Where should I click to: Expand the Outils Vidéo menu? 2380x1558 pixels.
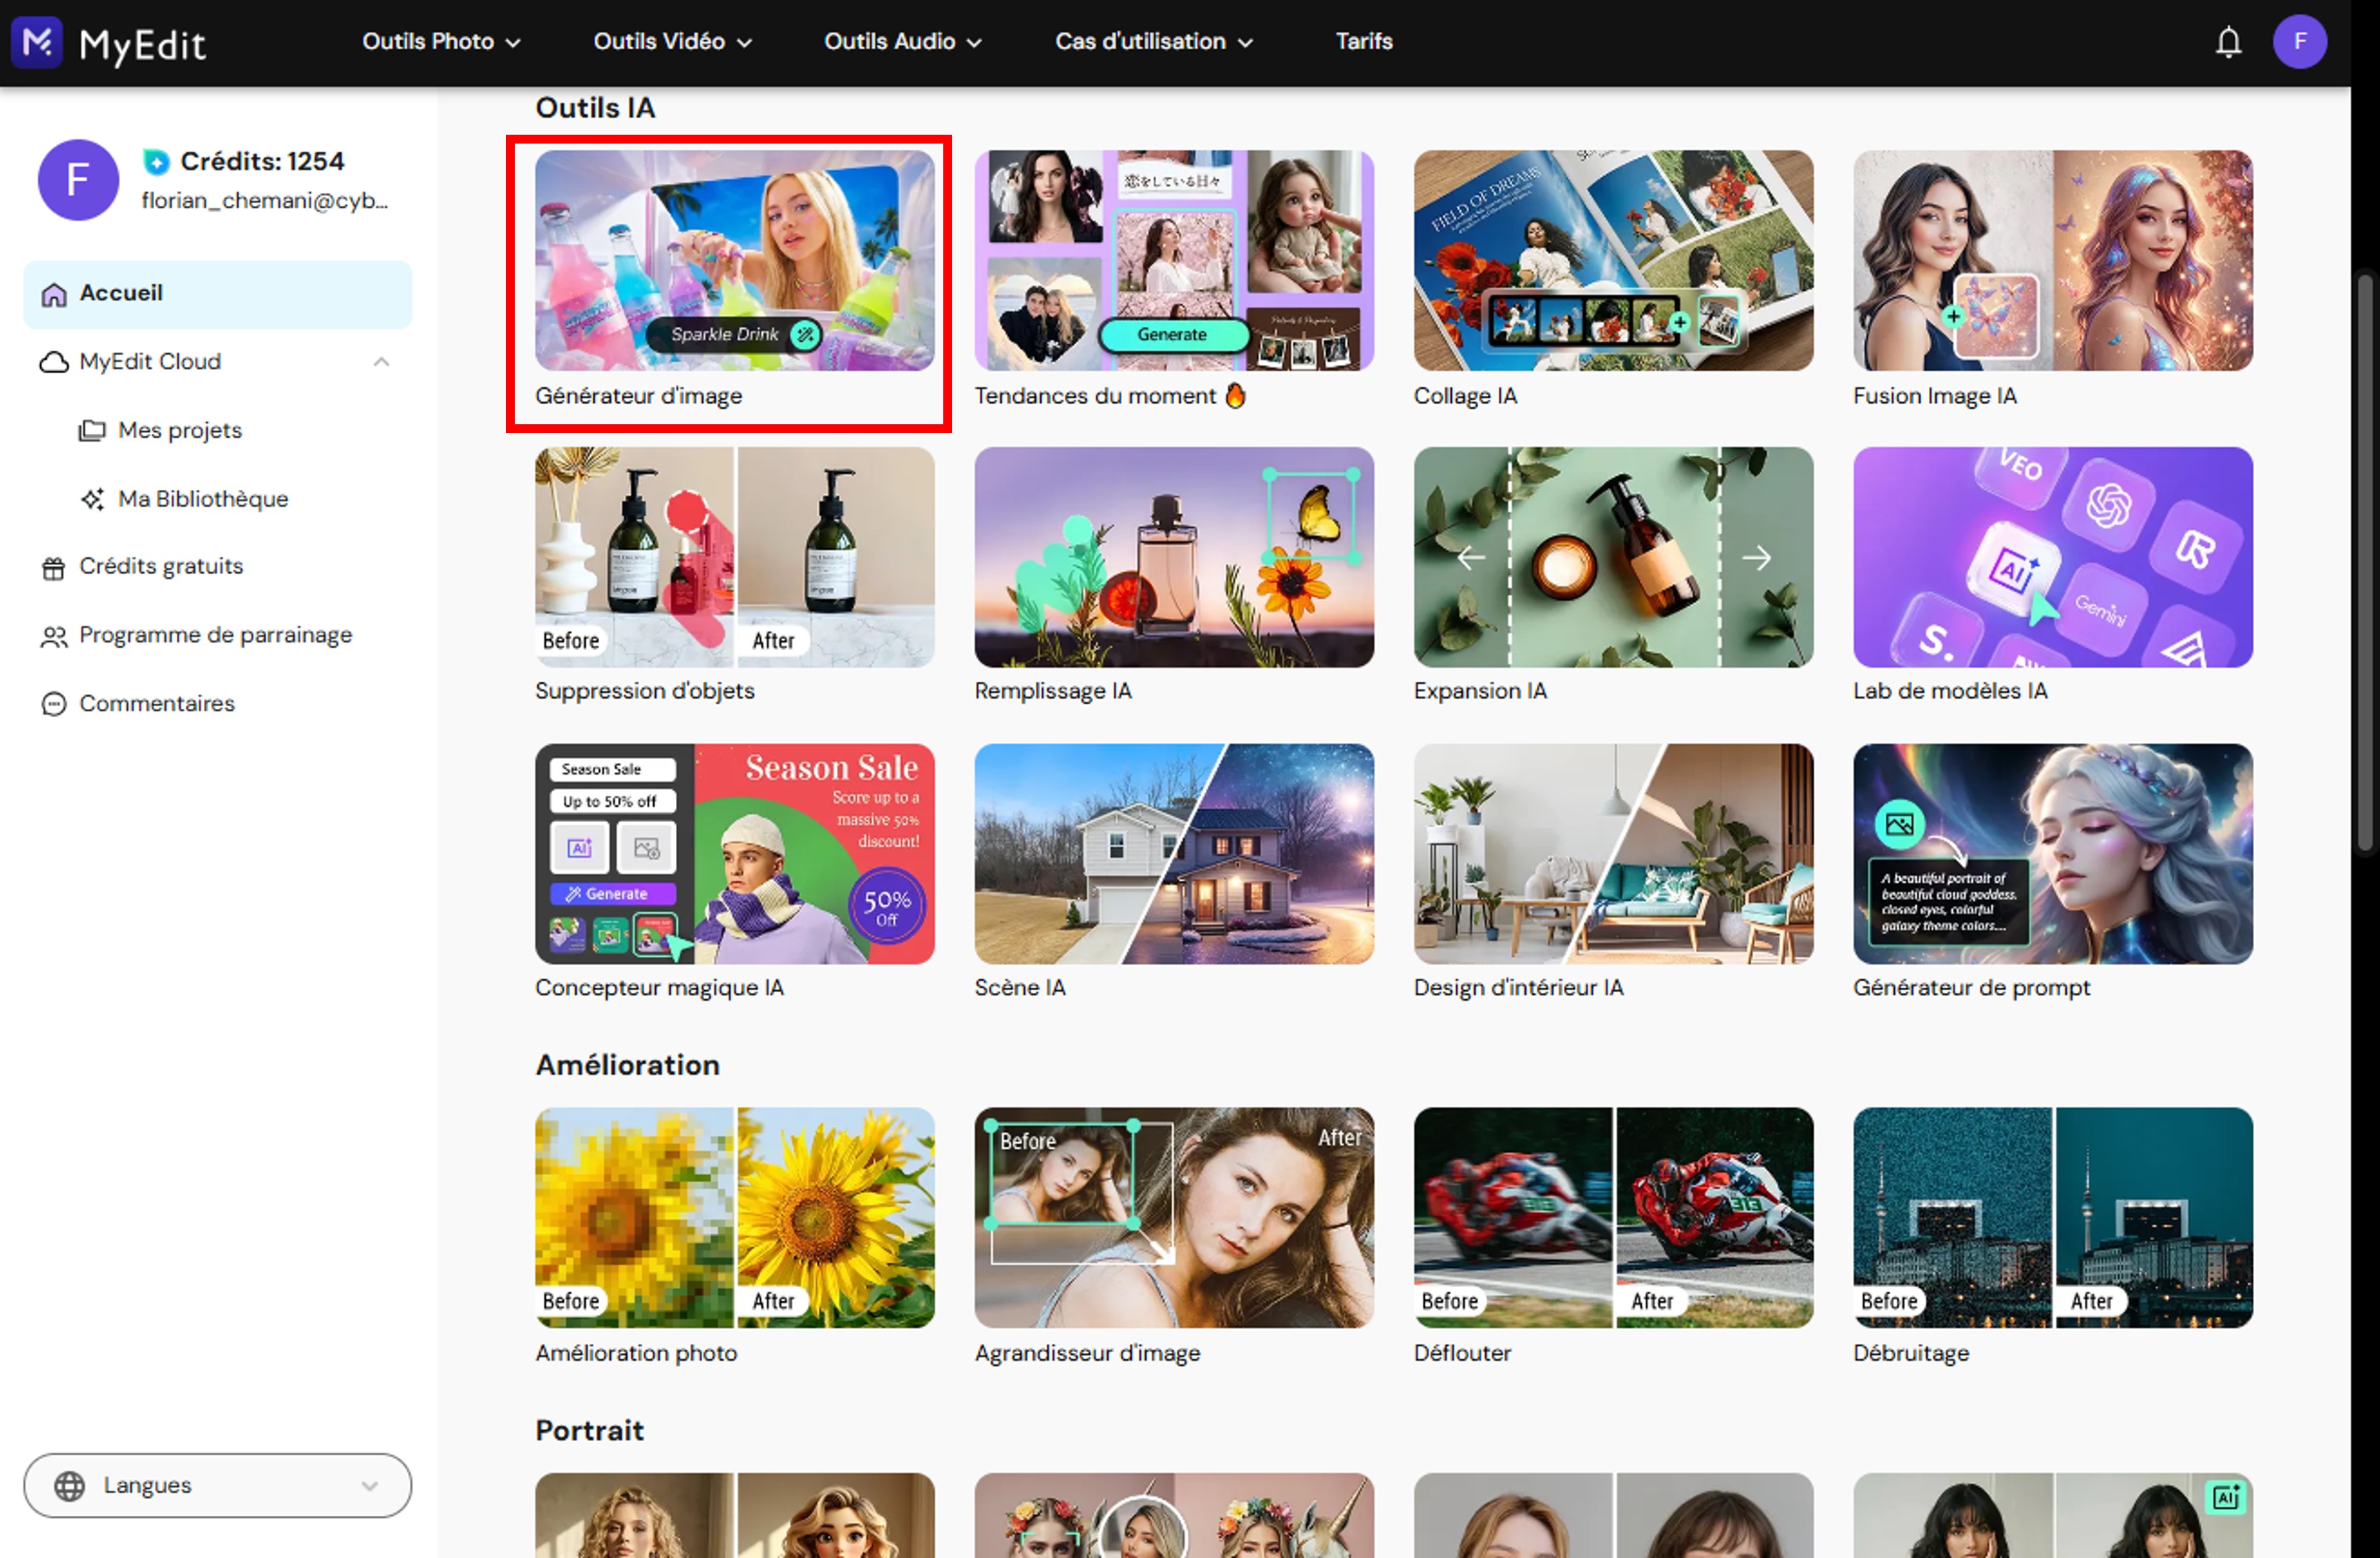(672, 42)
